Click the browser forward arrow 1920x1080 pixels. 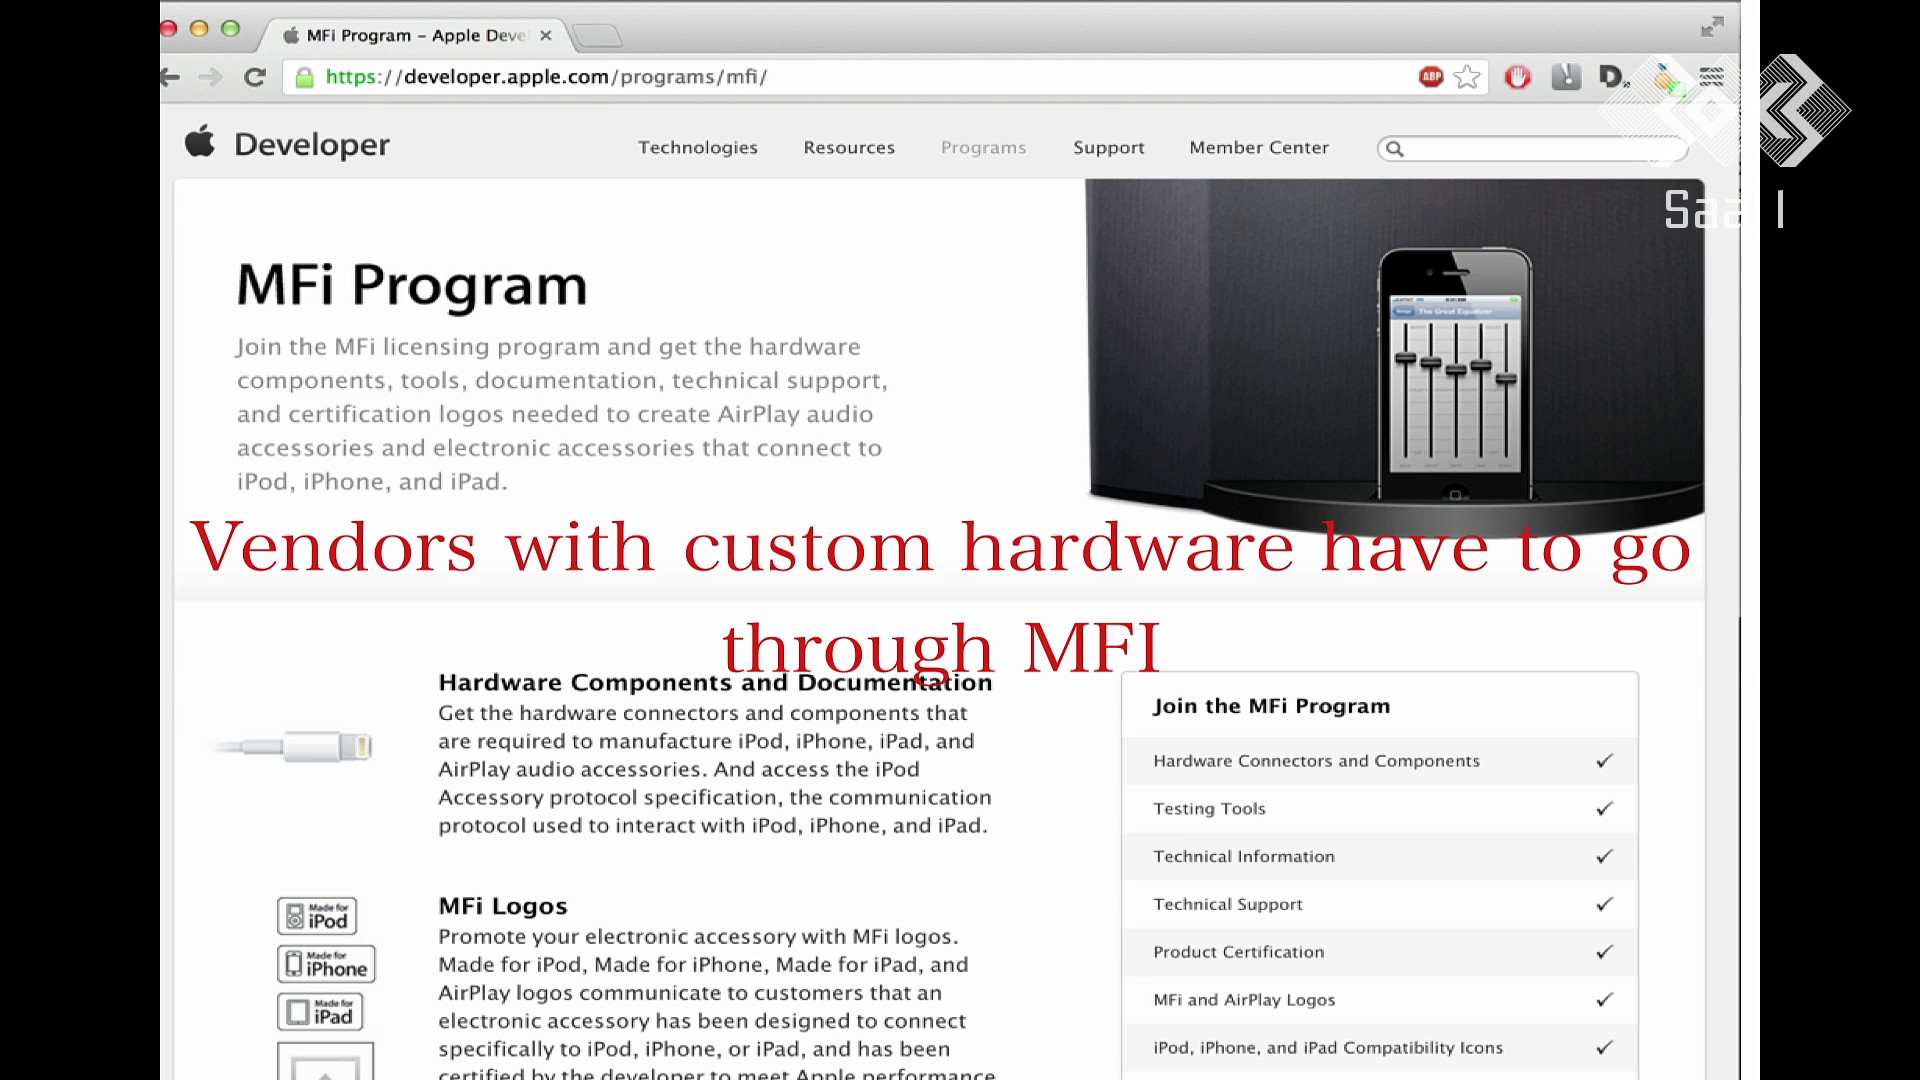pos(210,77)
